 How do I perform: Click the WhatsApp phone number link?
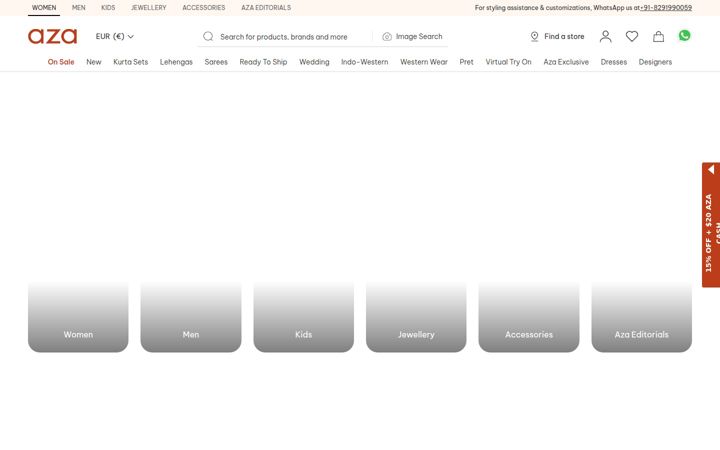666,8
